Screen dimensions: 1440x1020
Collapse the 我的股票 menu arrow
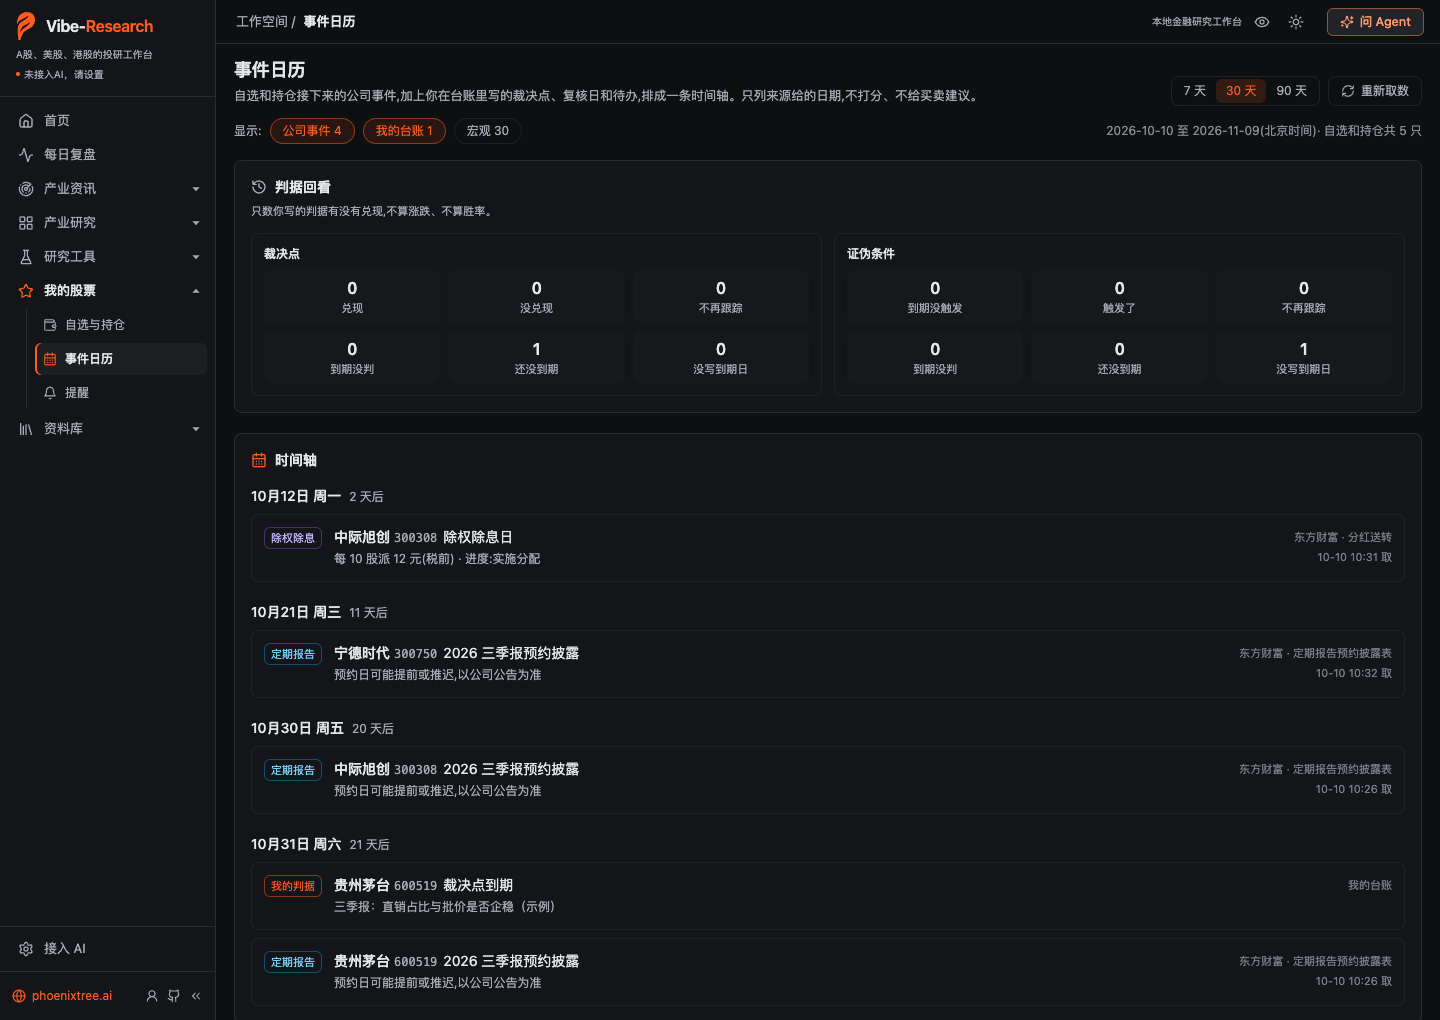coord(196,291)
